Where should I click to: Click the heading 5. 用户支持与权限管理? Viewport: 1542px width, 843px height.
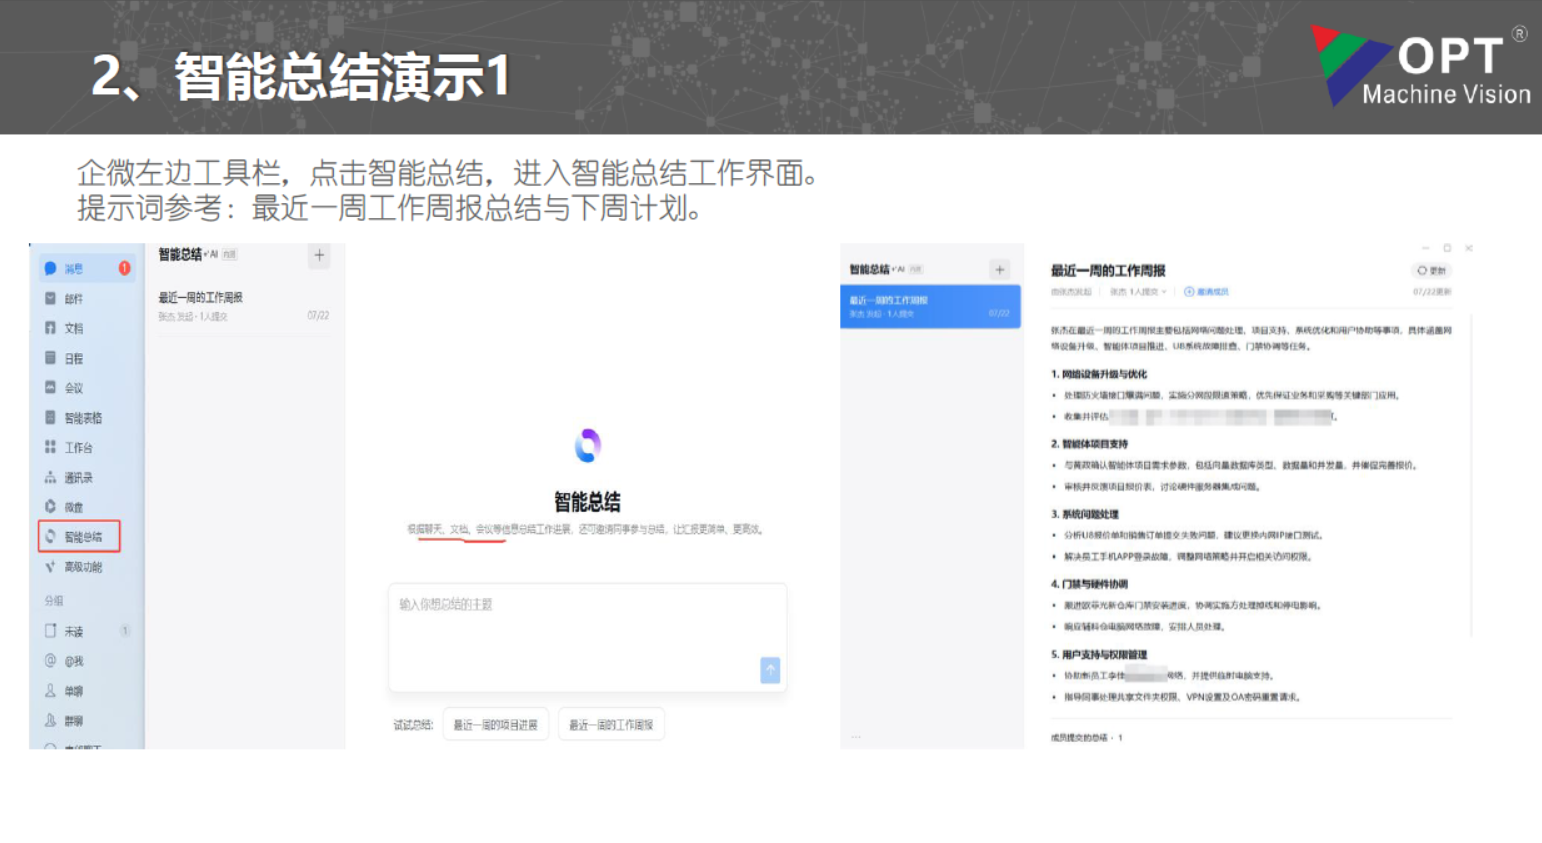click(1099, 655)
